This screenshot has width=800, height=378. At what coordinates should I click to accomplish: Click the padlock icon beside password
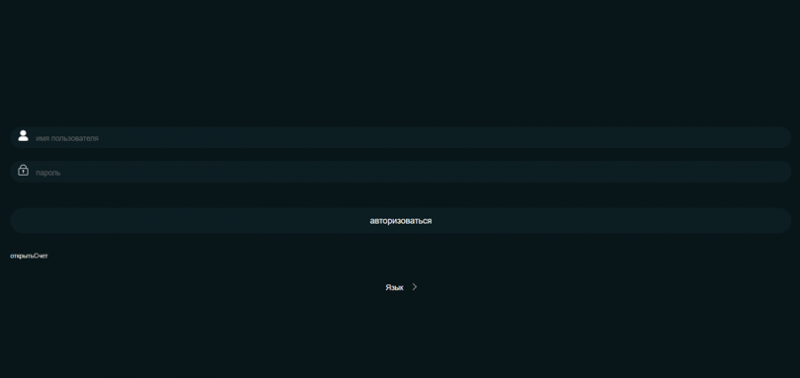(23, 170)
